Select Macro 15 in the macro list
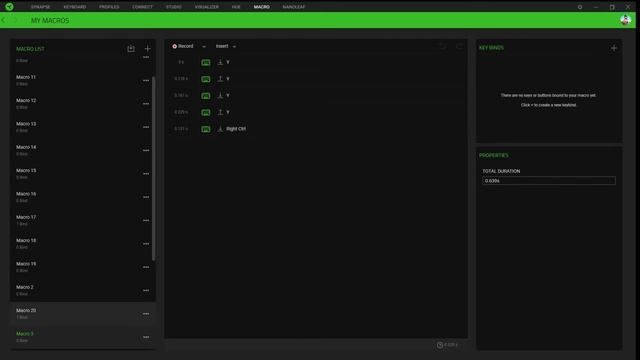 (82, 173)
